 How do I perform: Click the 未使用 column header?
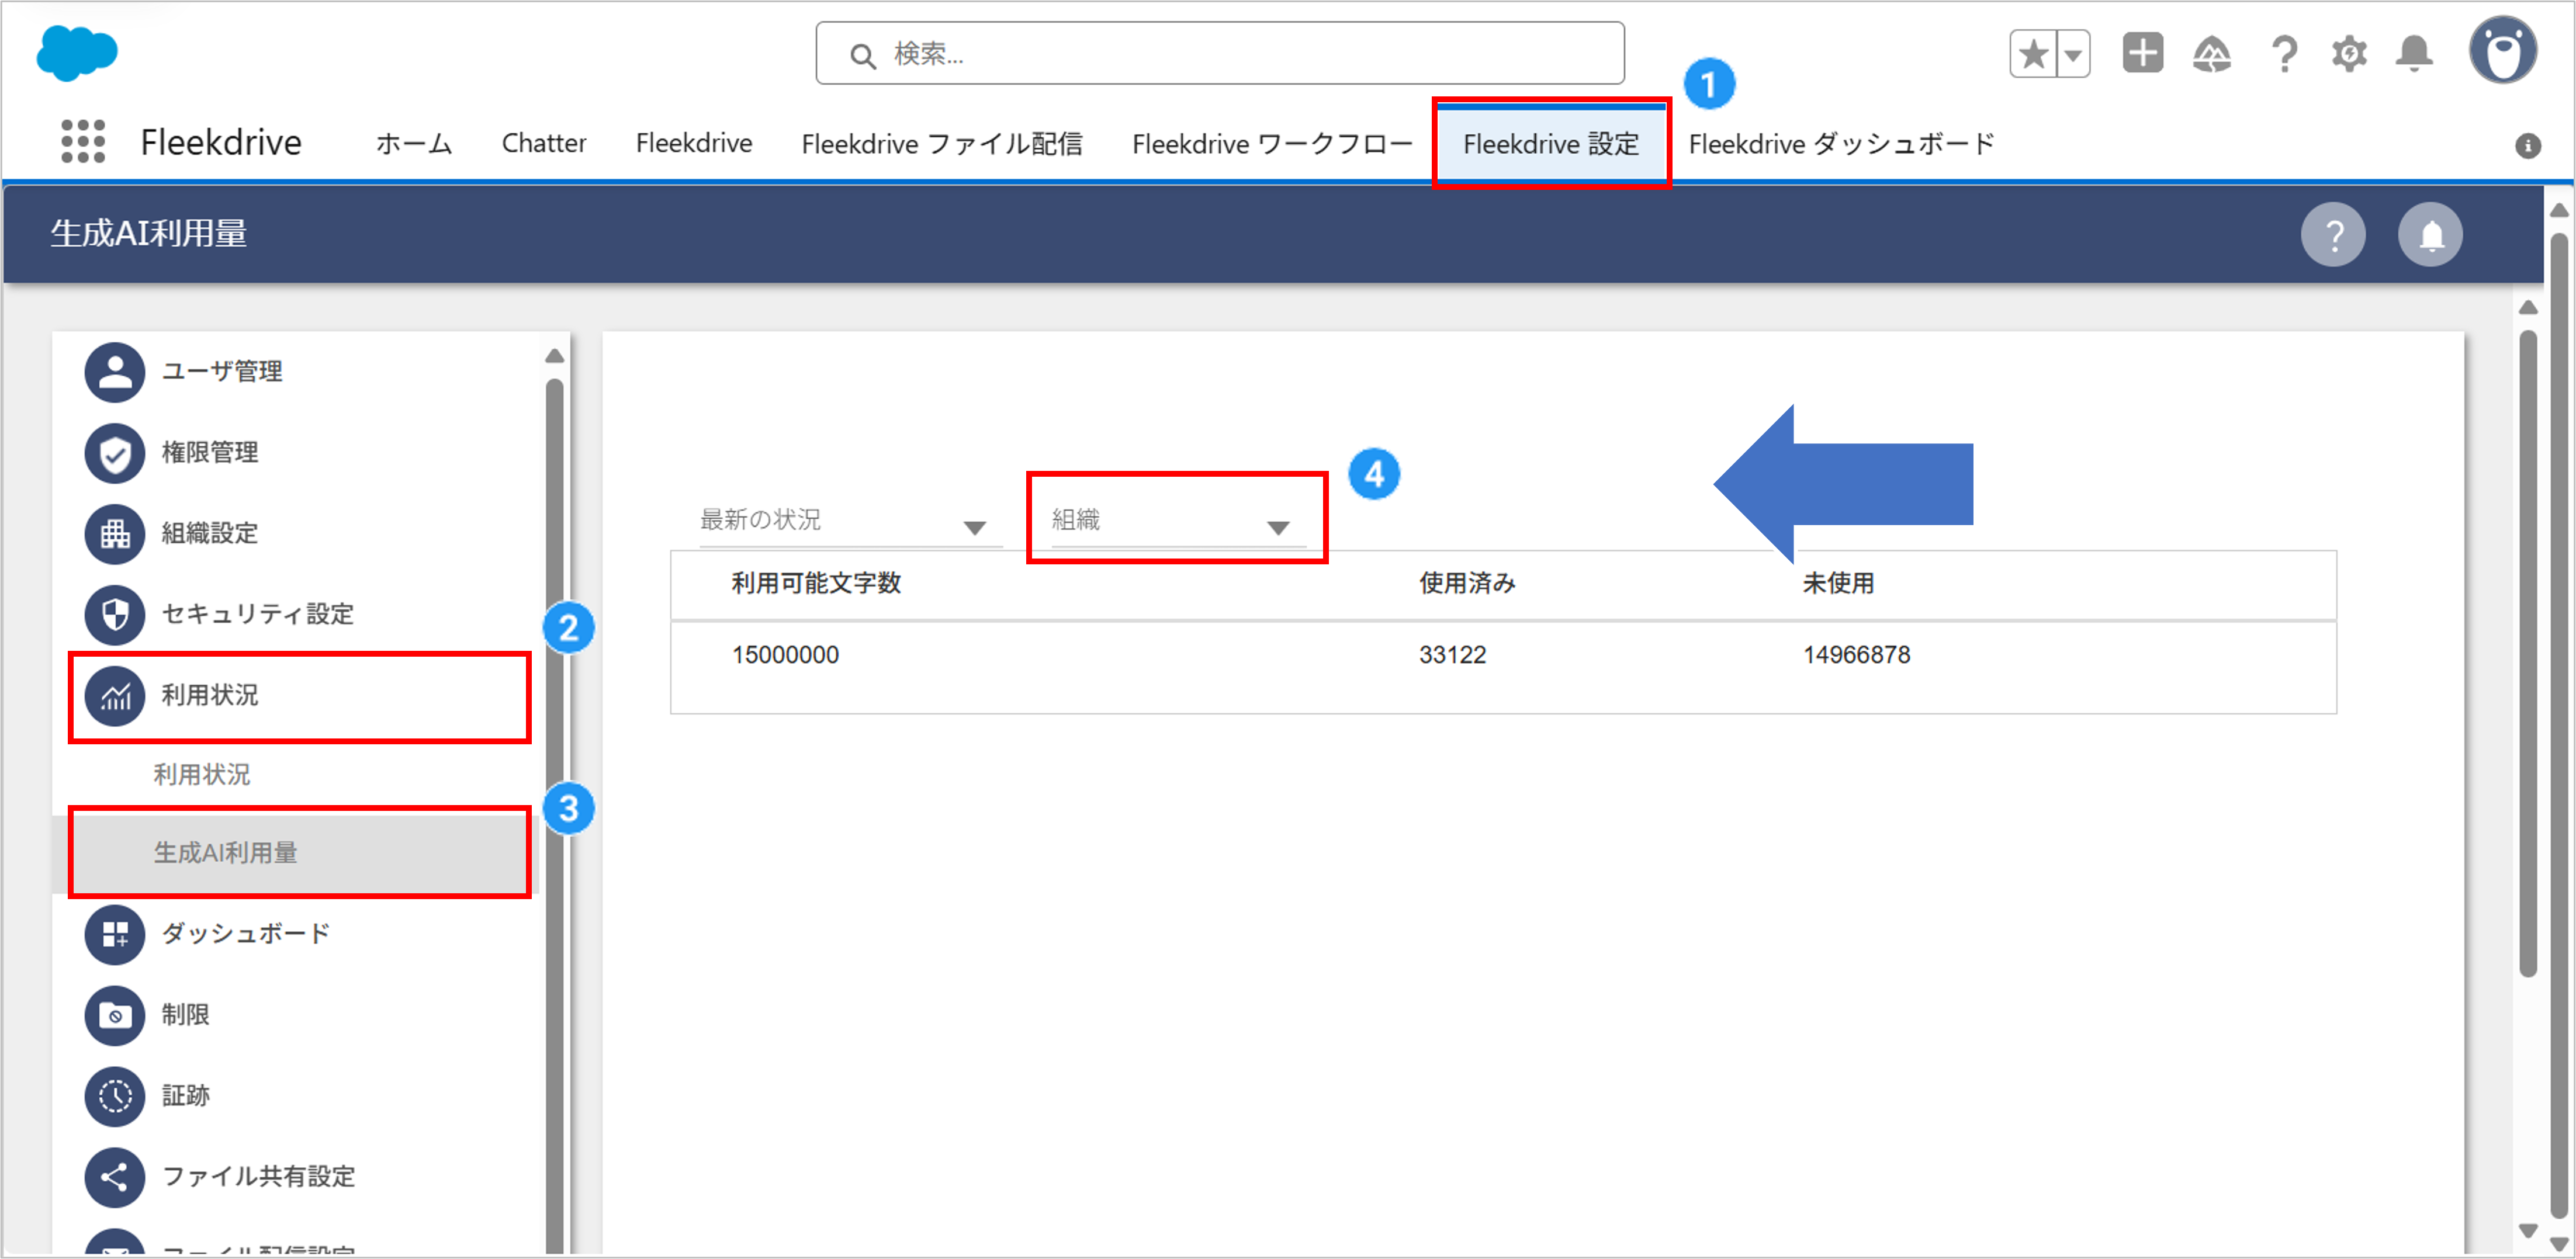click(x=1838, y=584)
